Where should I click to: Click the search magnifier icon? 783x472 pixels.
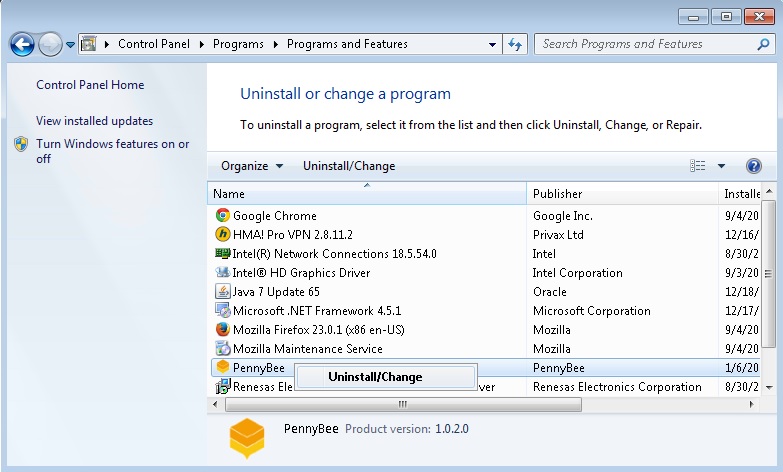click(x=763, y=44)
